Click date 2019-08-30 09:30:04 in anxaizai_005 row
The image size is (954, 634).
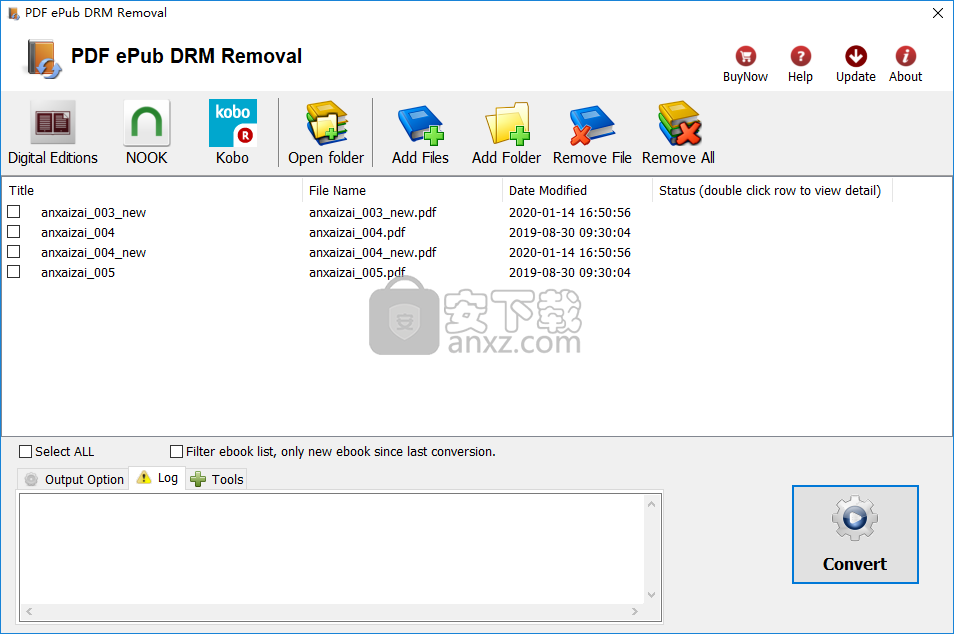(x=569, y=273)
